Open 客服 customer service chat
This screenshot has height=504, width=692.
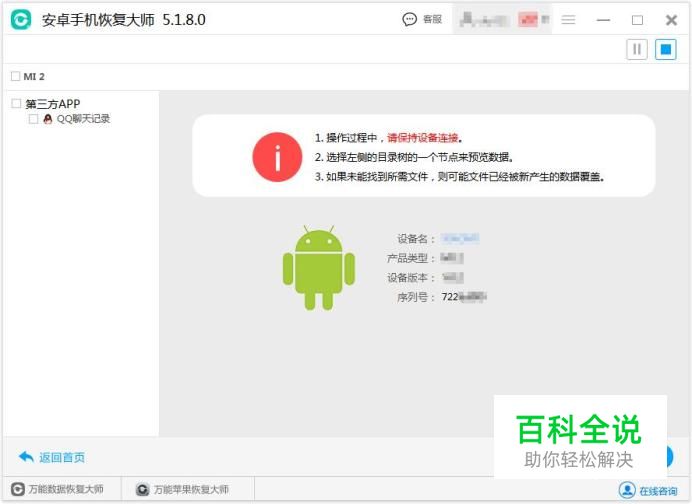pos(422,19)
